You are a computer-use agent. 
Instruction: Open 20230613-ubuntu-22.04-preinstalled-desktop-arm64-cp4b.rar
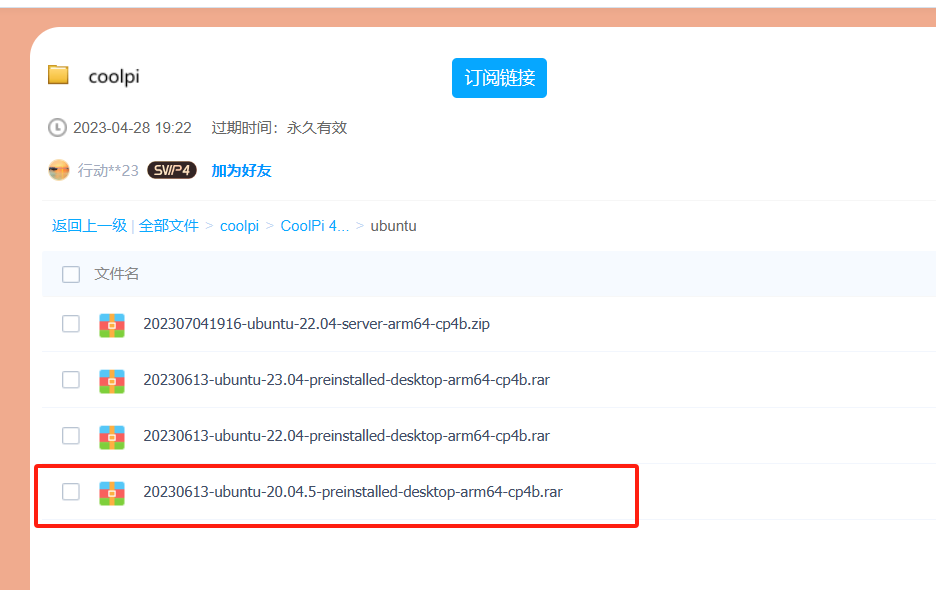[x=346, y=436]
